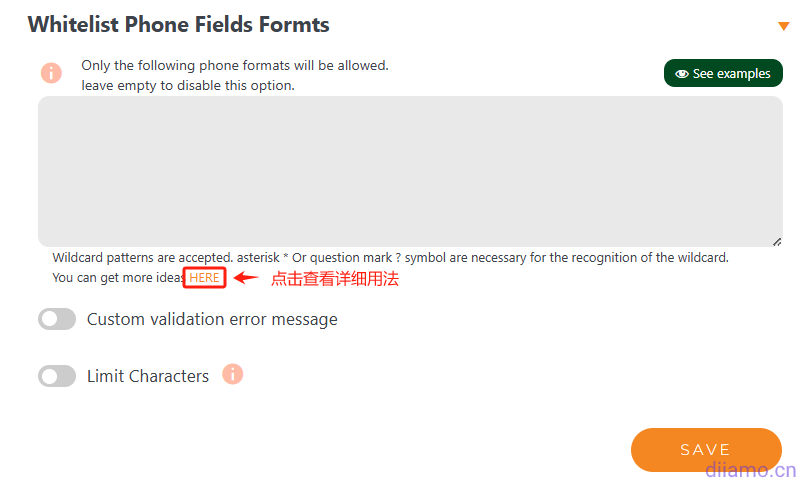811x488 pixels.
Task: Open the HERE link for more ideas
Action: tap(205, 278)
